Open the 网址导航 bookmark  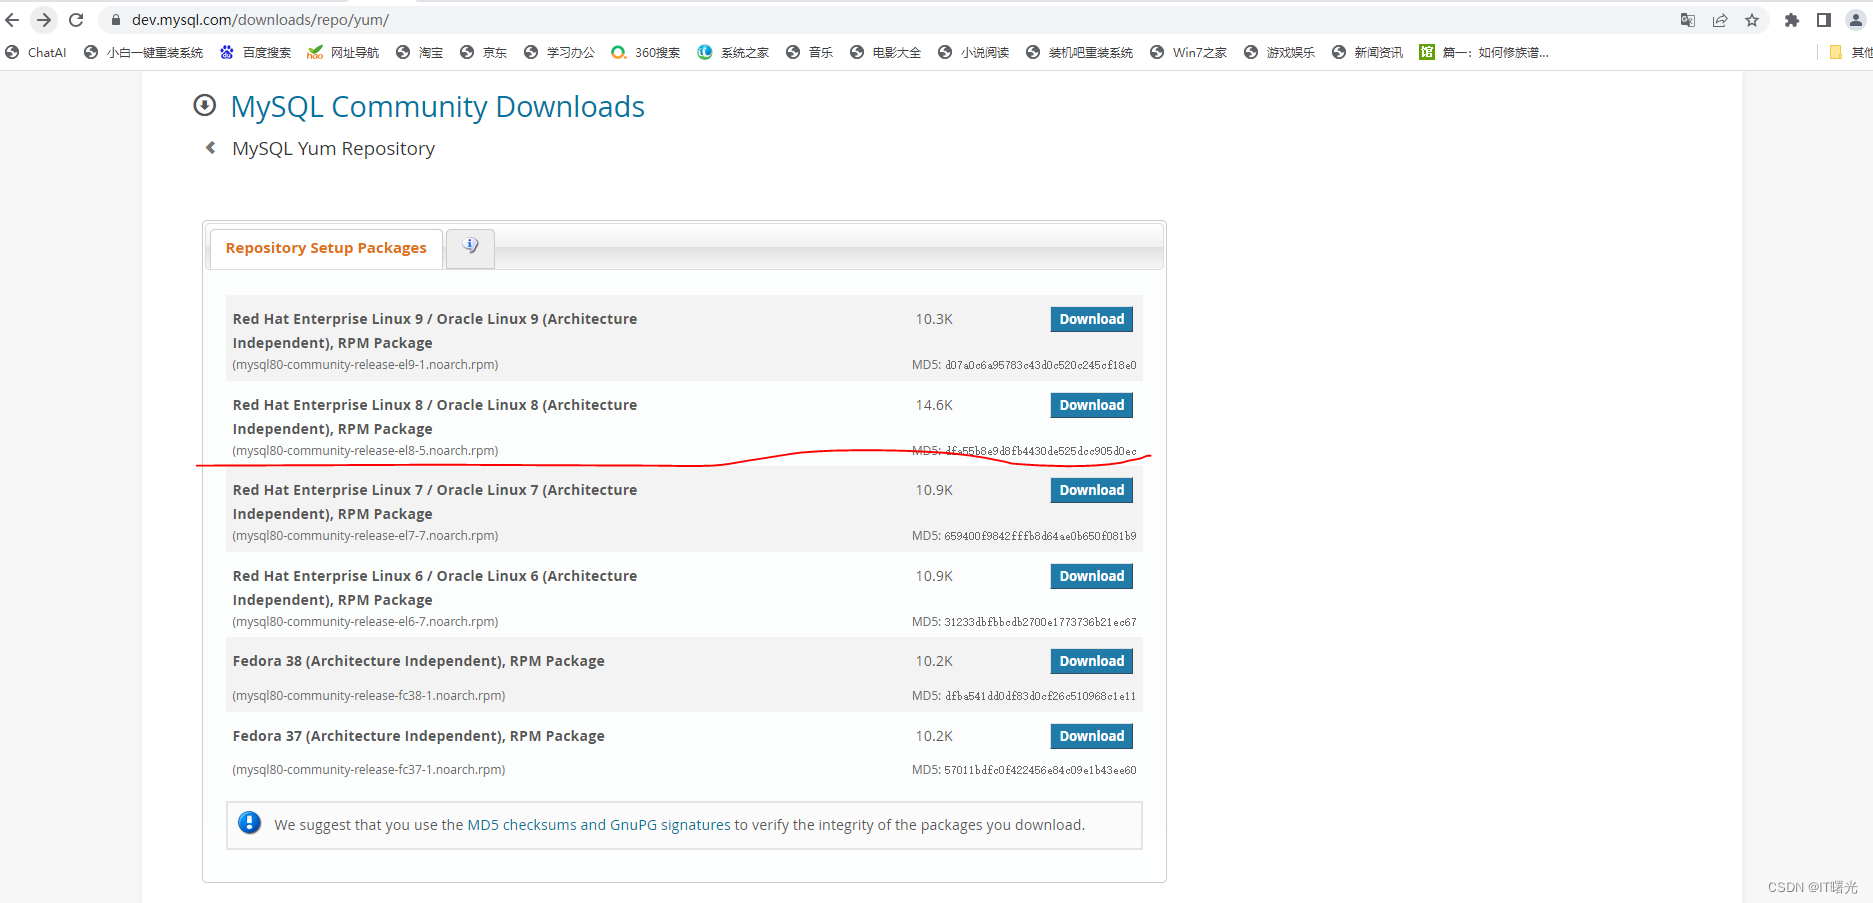click(x=343, y=52)
